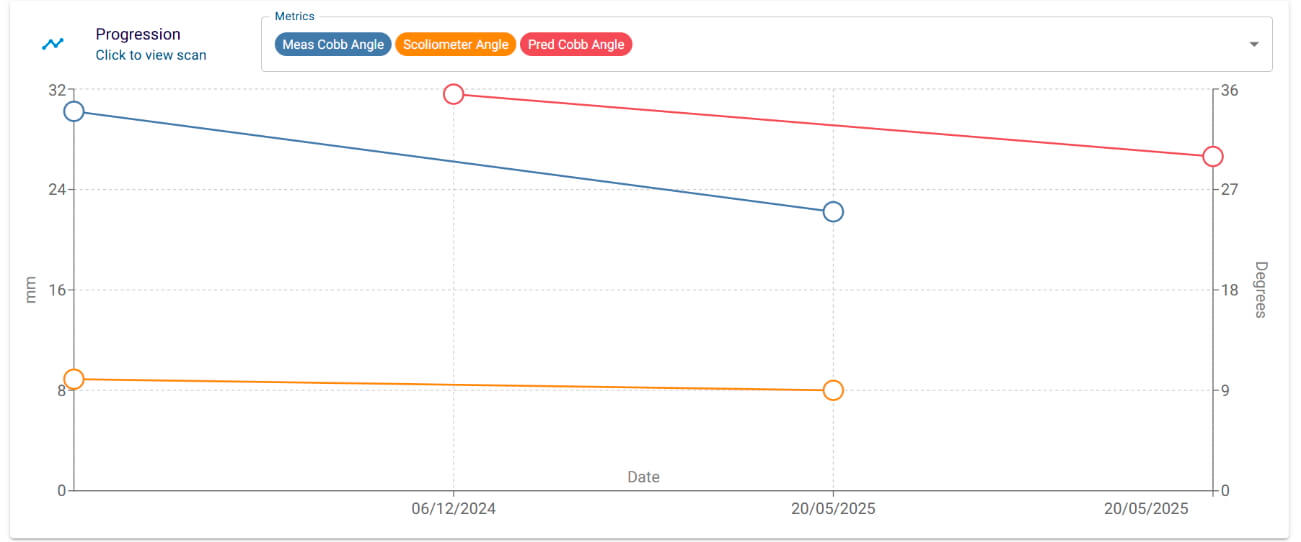1301x542 pixels.
Task: Open the 'Click to view scan' link
Action: [x=151, y=55]
